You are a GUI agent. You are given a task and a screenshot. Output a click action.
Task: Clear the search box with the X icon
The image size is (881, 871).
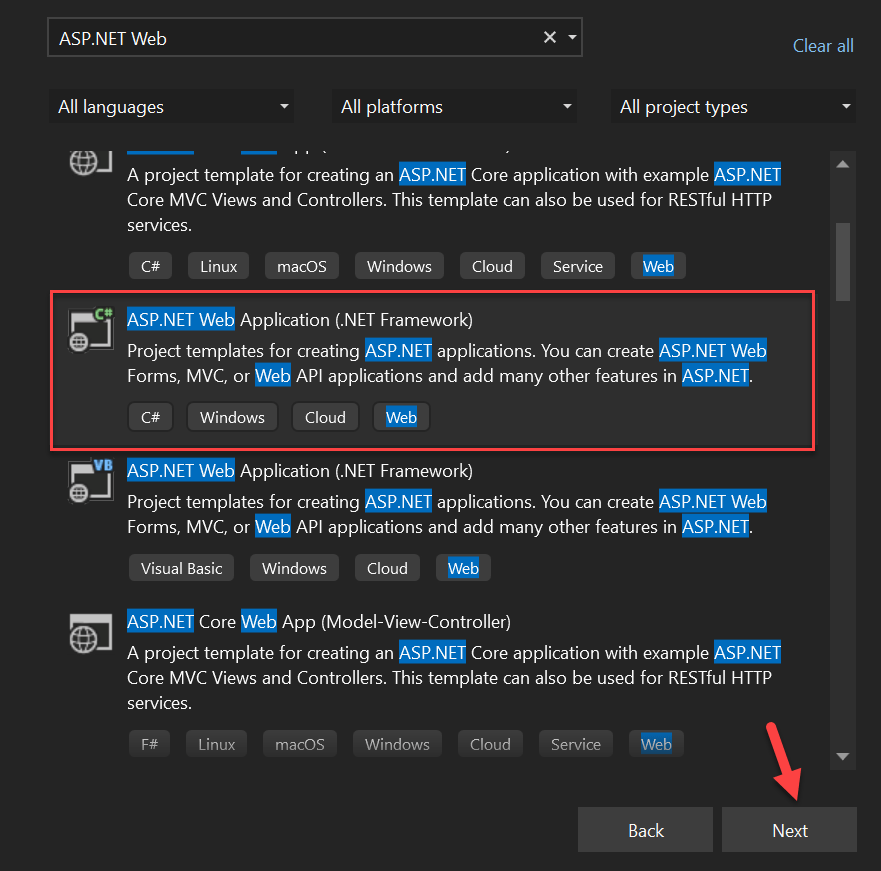550,37
